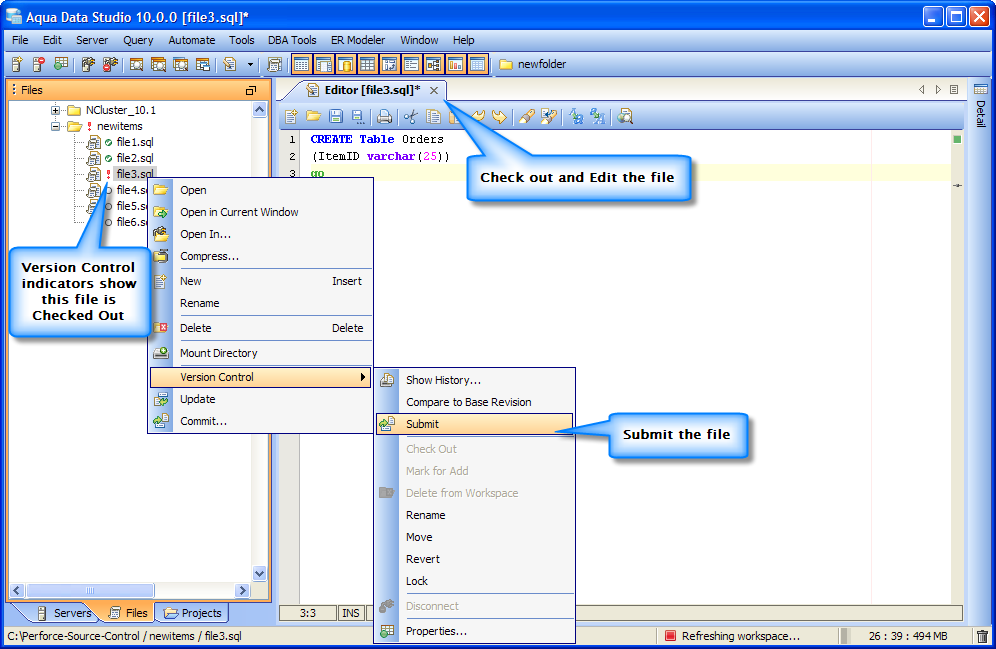Click the Files tree scroll down arrow

click(x=259, y=573)
